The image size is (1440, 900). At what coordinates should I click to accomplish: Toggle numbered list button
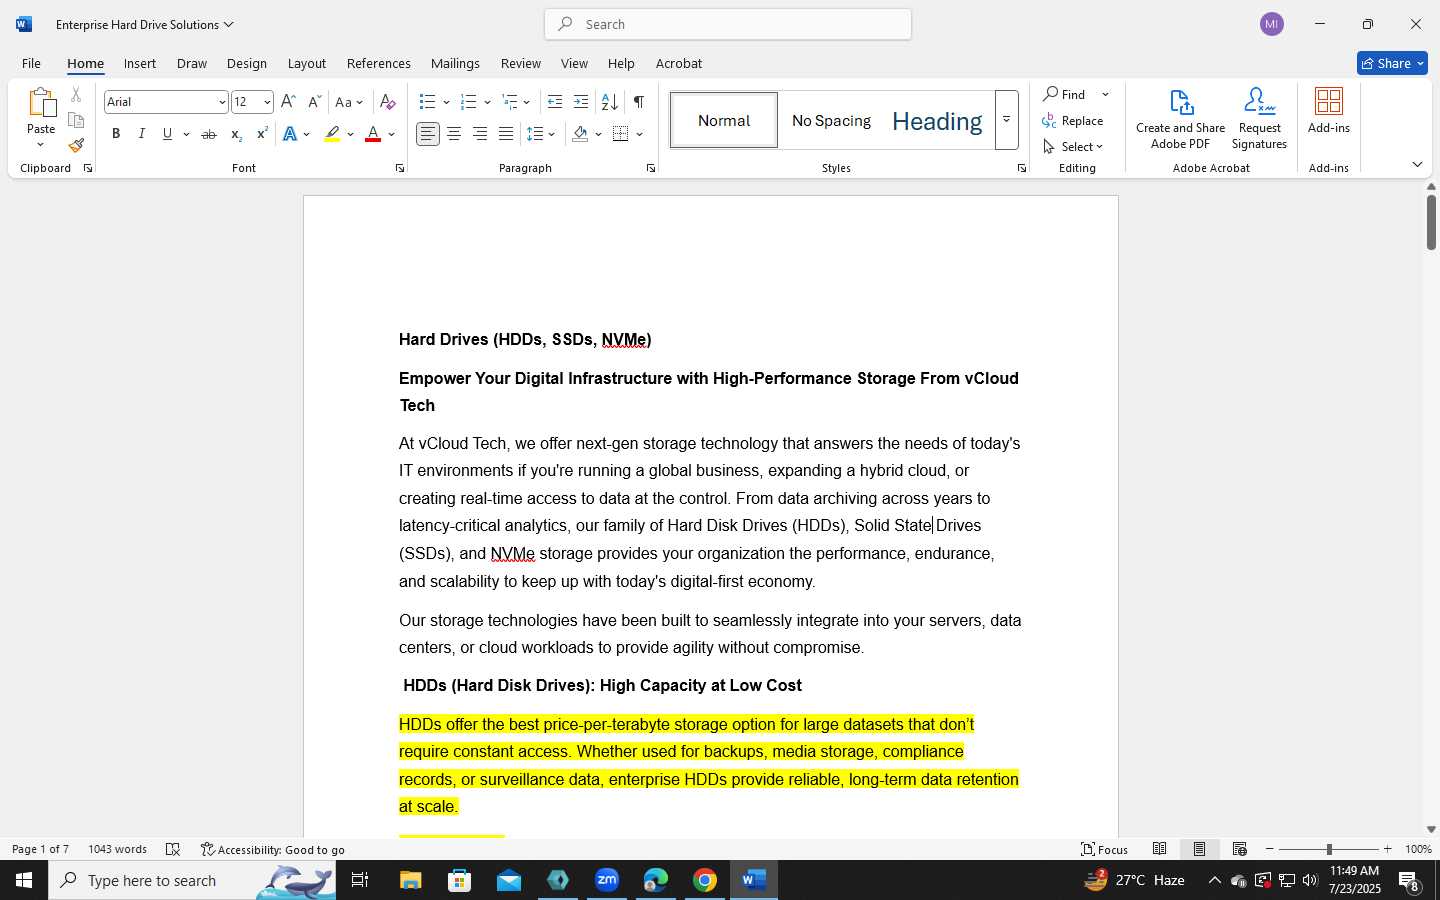(x=468, y=102)
